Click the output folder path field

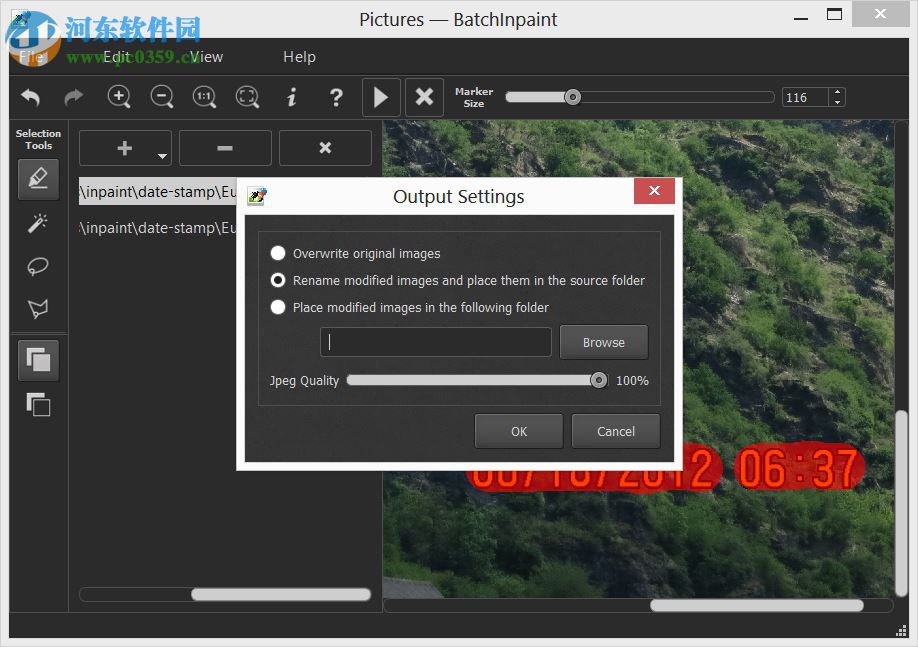(x=436, y=342)
